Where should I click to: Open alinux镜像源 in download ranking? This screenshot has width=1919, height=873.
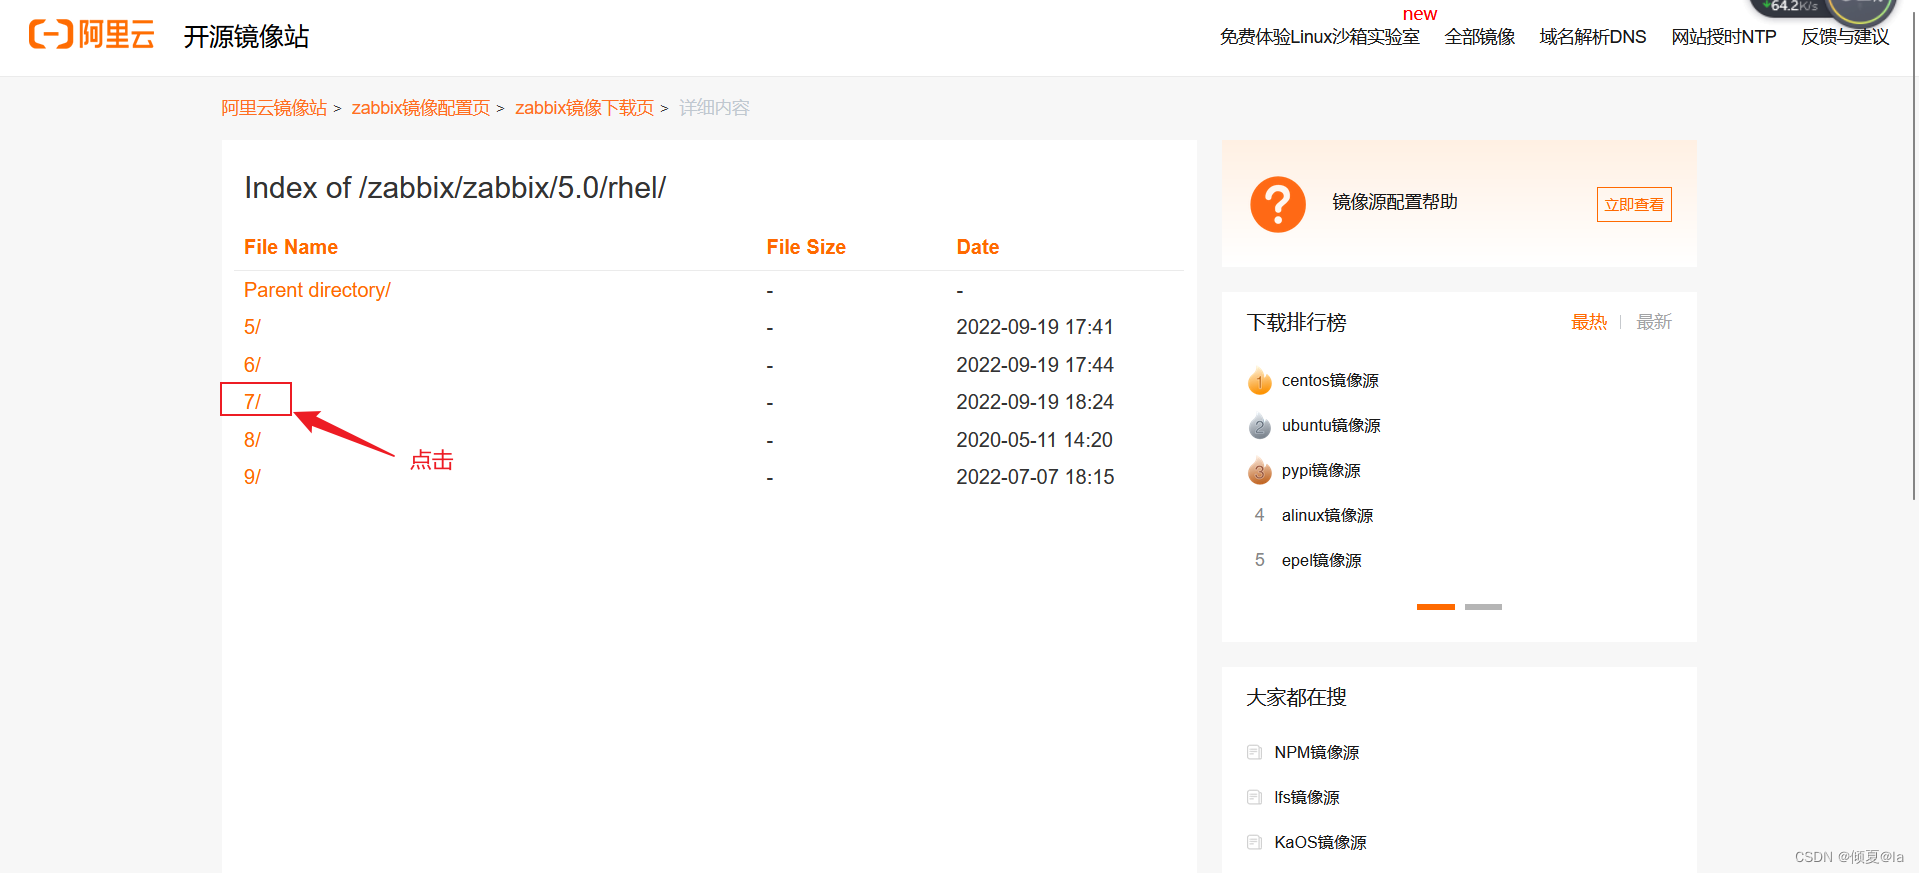click(1327, 516)
